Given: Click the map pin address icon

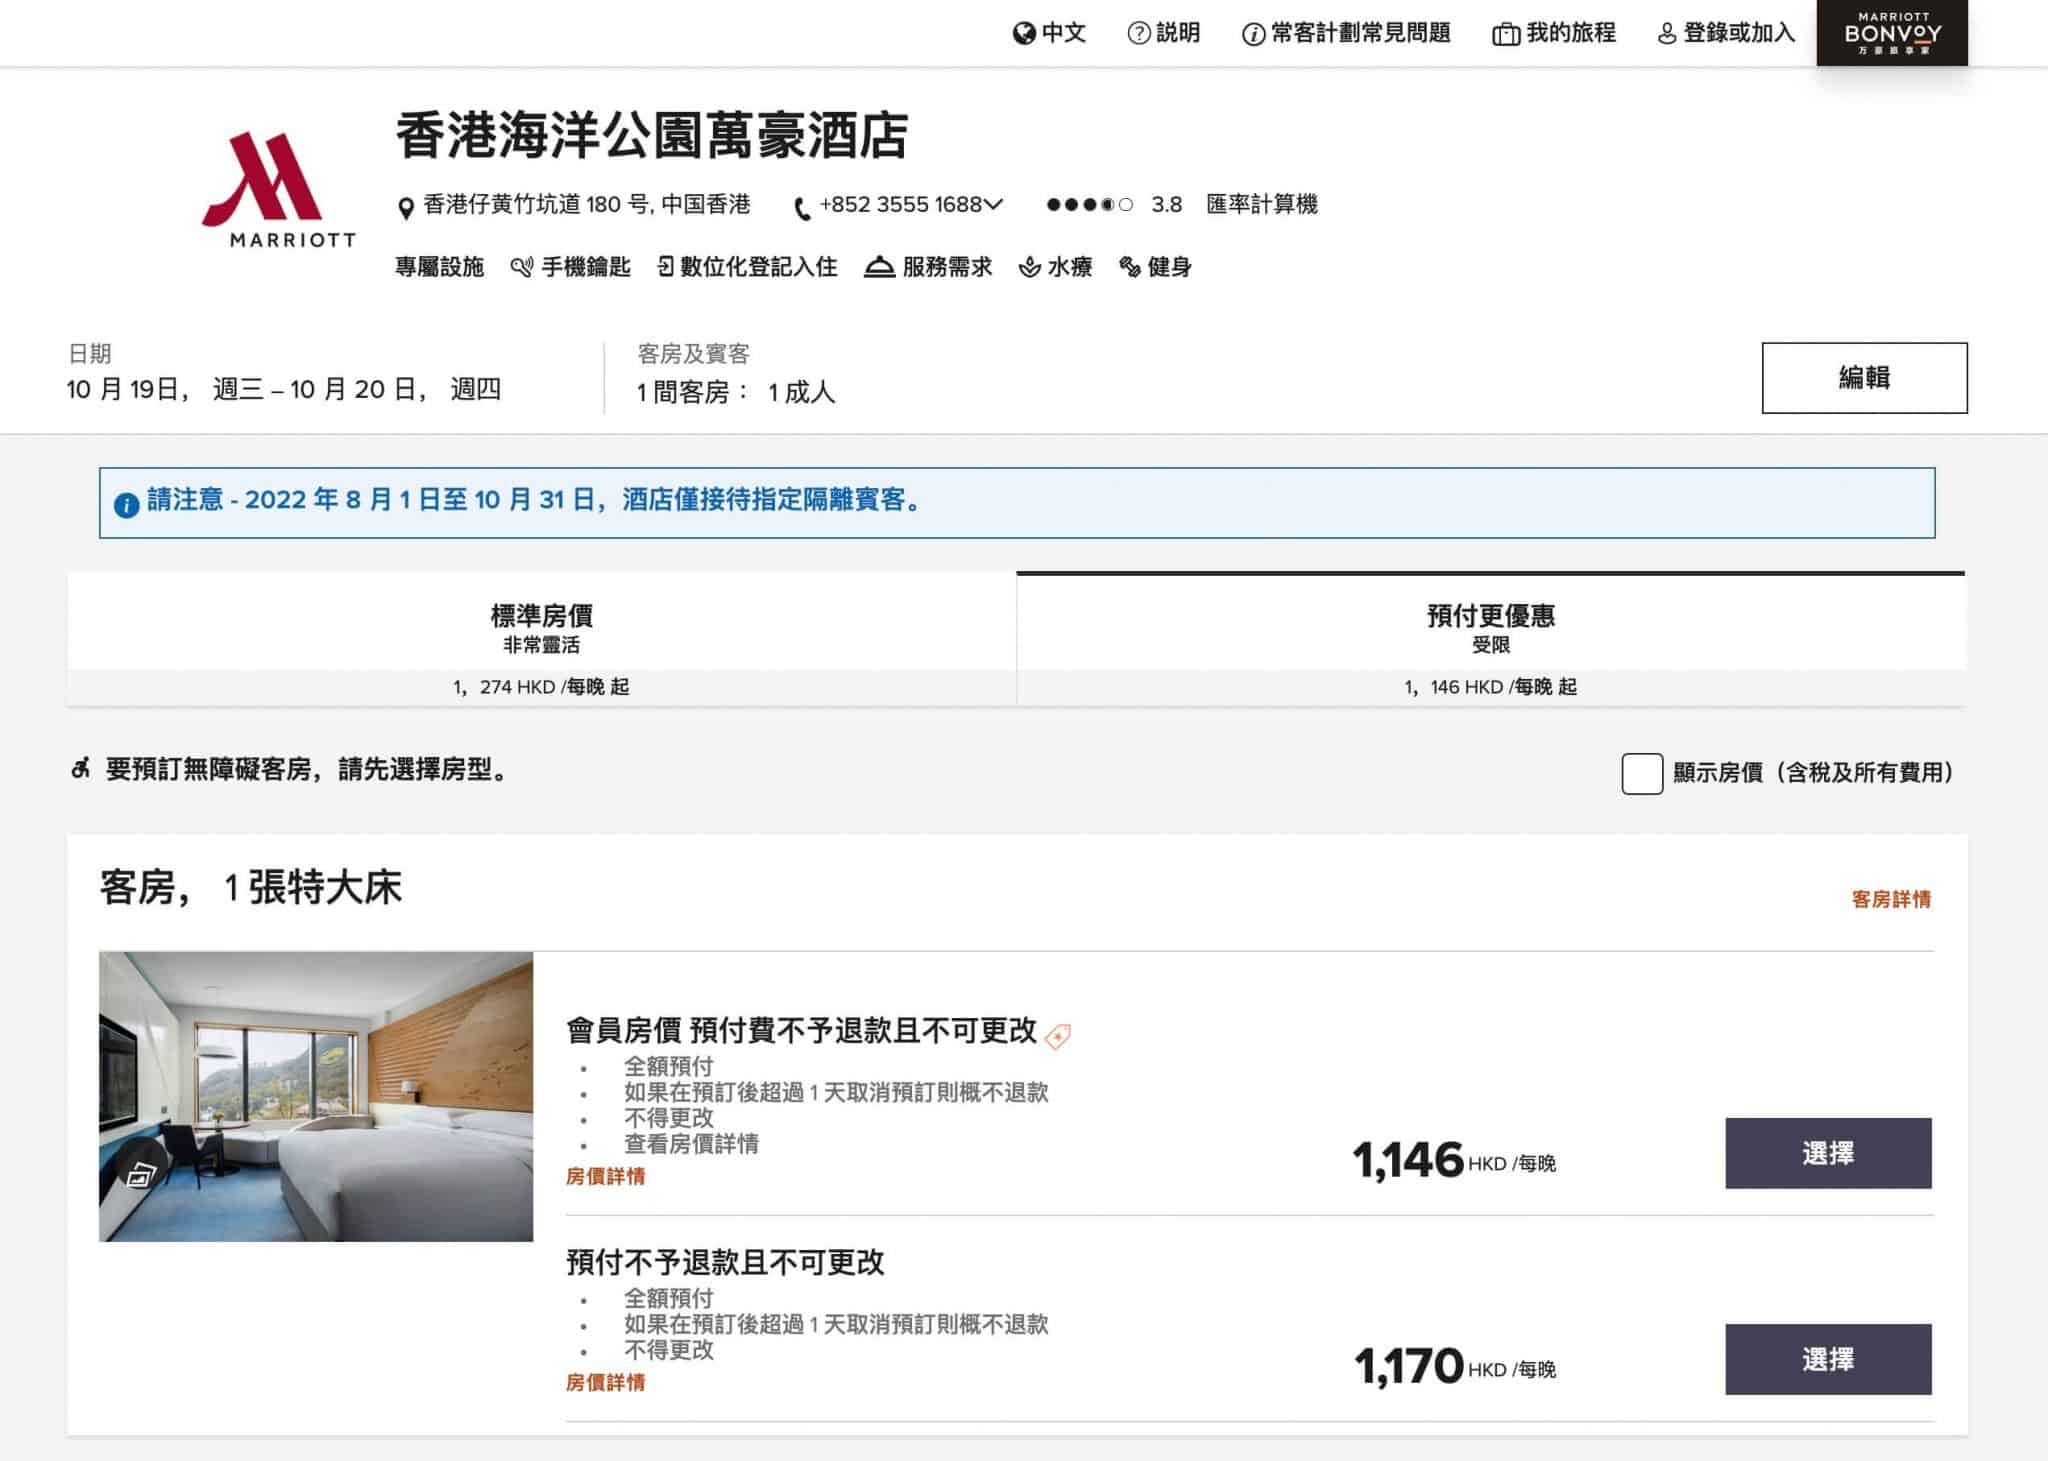Looking at the screenshot, I should 405,208.
